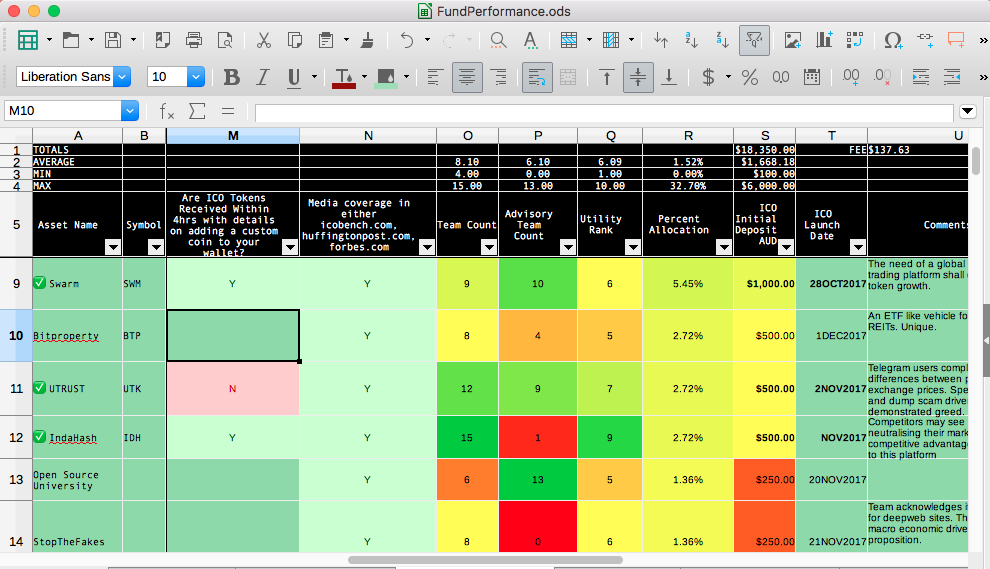
Task: Click the $1,000.00 deposit cell
Action: pyautogui.click(x=765, y=284)
